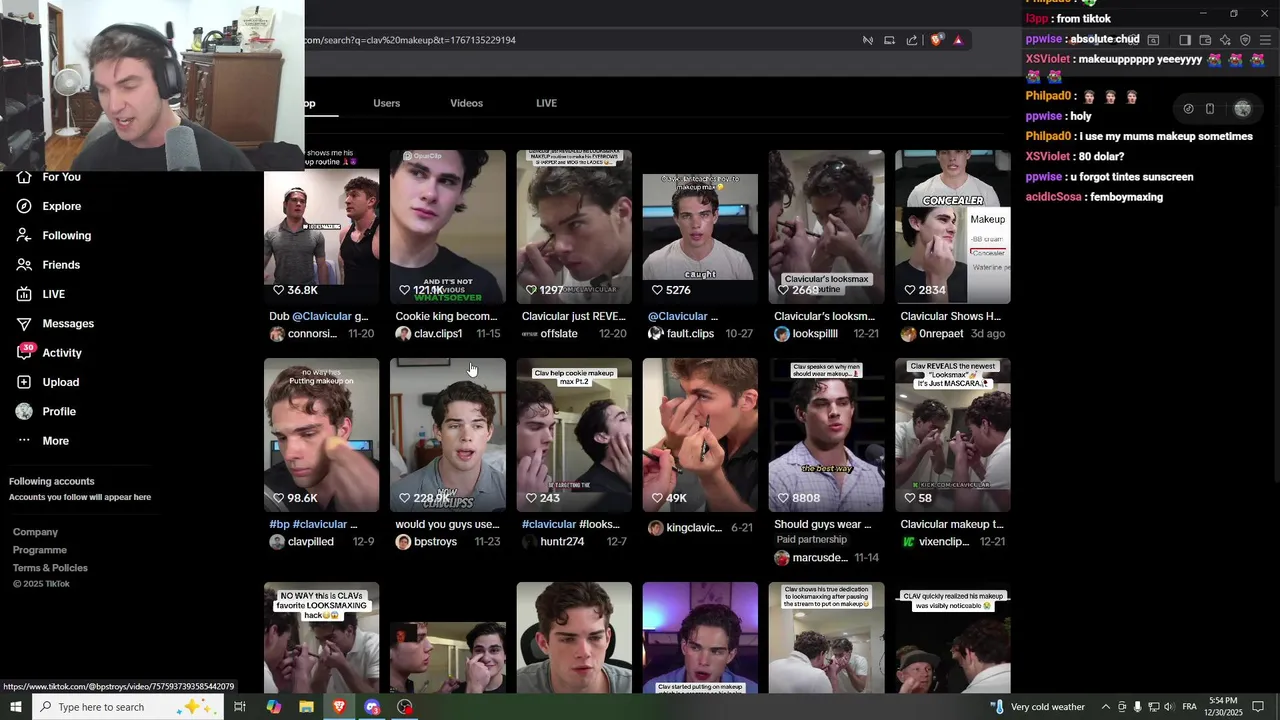The width and height of the screenshot is (1280, 720).
Task: Open the clavpilled creator profile link
Action: (311, 542)
